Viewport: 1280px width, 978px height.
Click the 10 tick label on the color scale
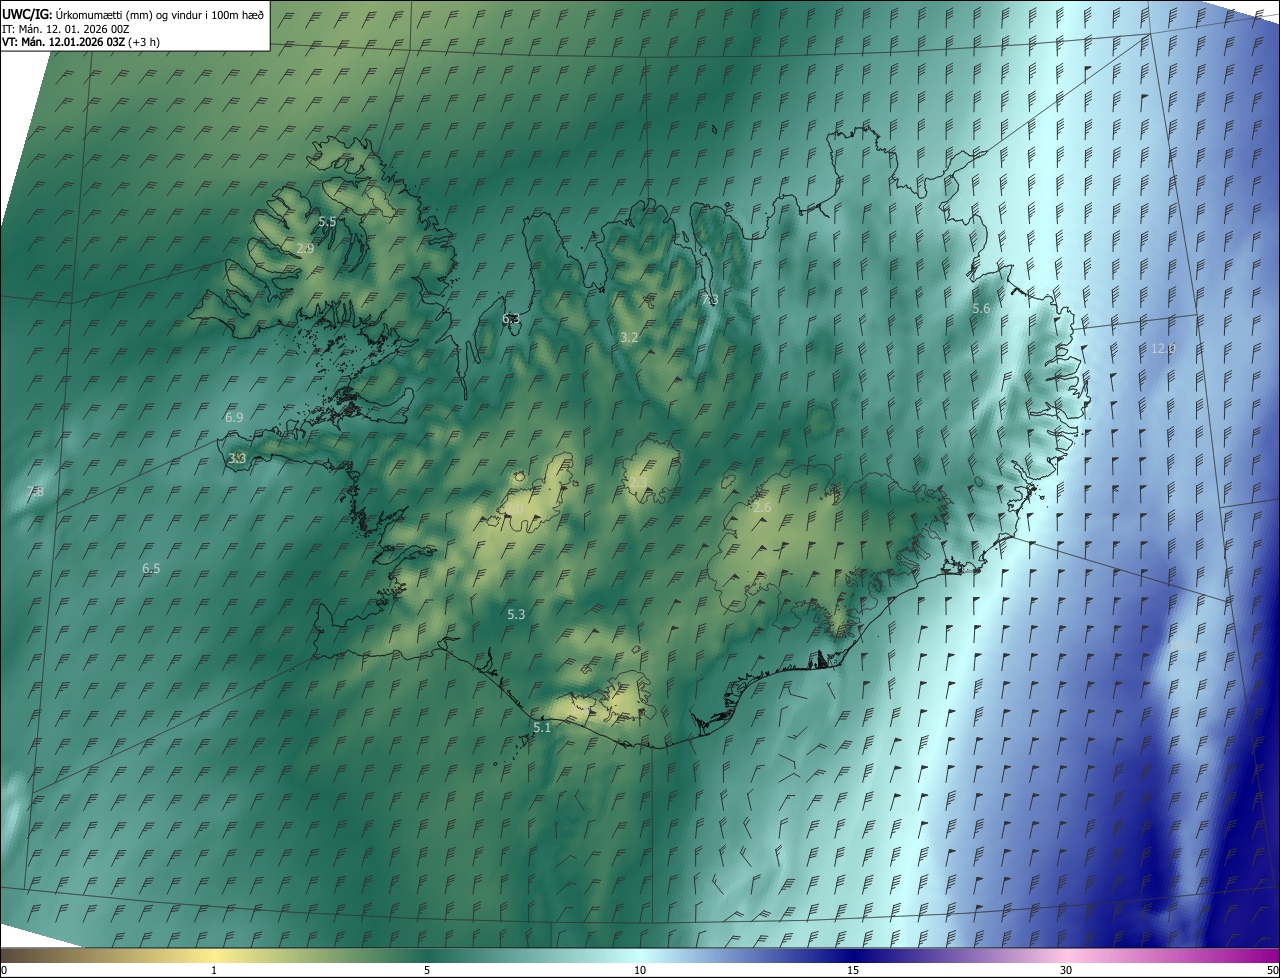pos(640,970)
